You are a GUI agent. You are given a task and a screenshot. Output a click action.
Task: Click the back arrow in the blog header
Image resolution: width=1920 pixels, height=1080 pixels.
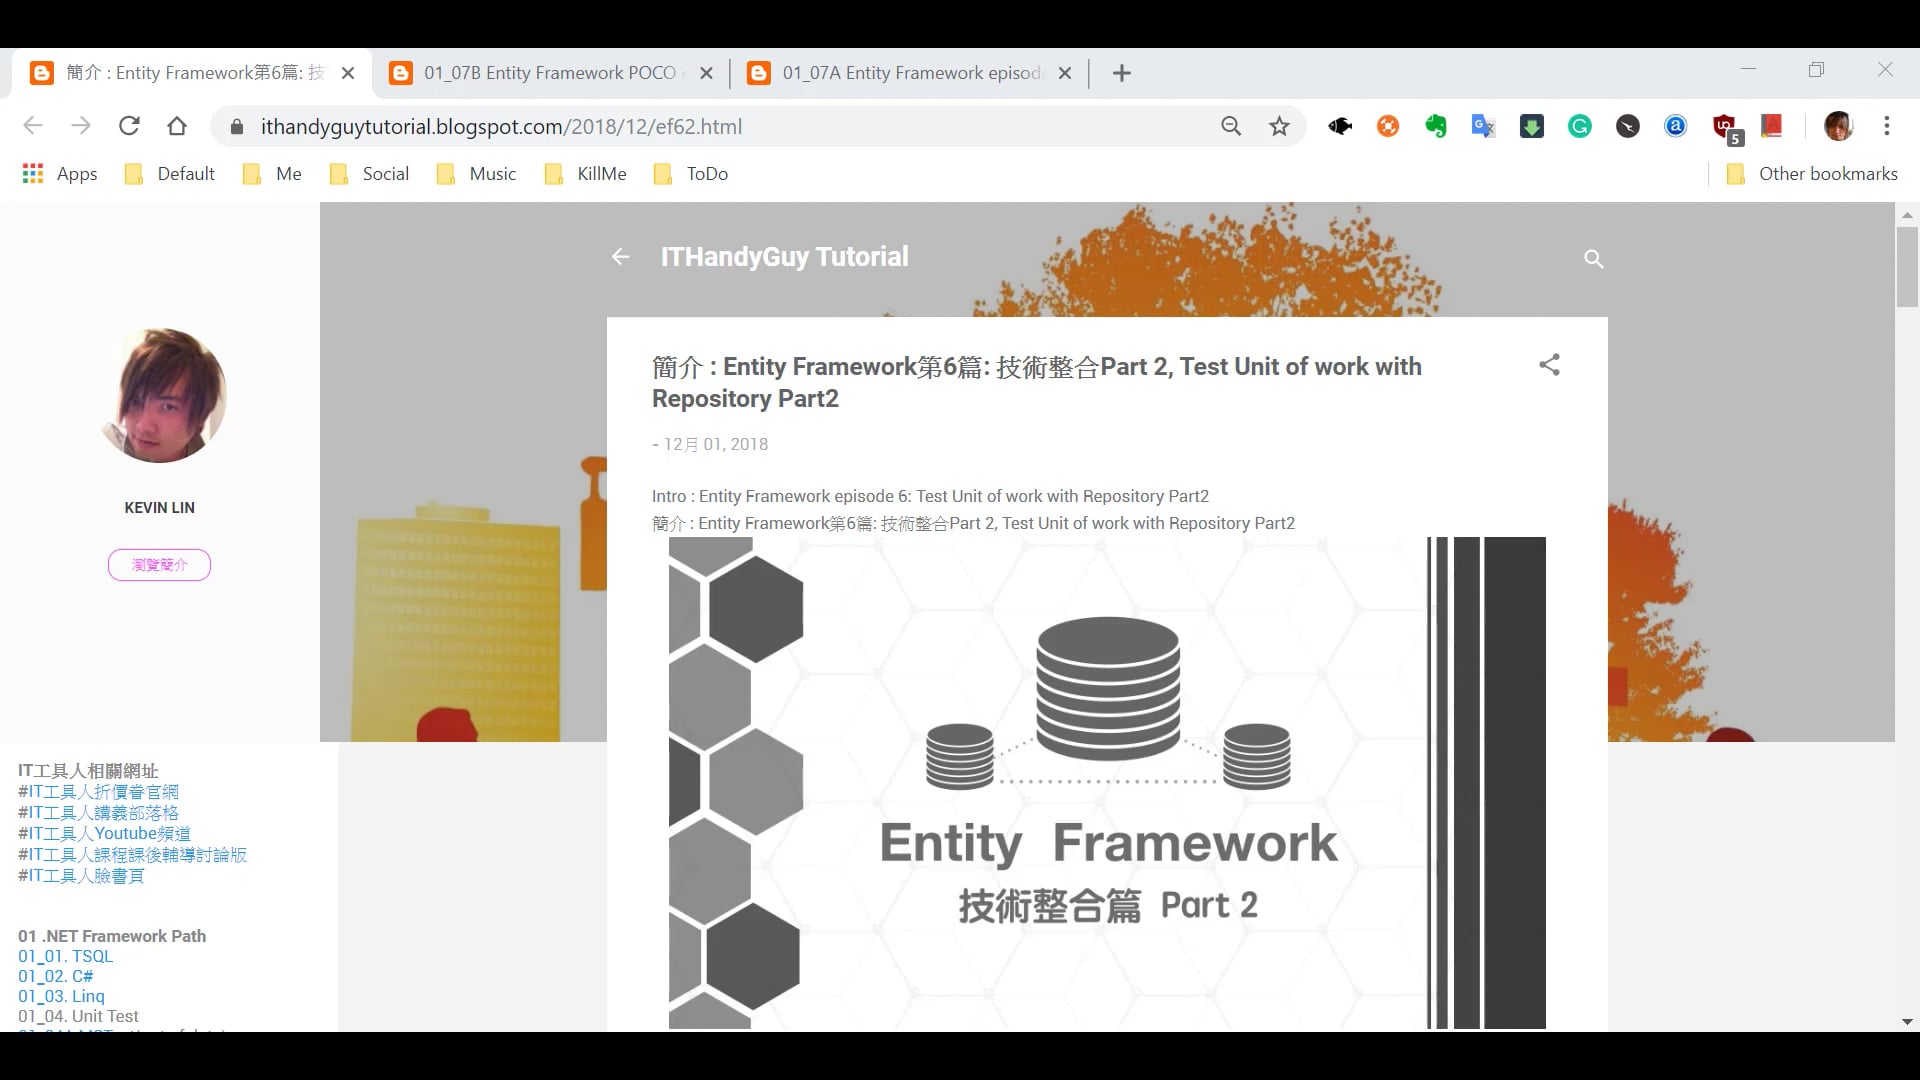point(620,257)
